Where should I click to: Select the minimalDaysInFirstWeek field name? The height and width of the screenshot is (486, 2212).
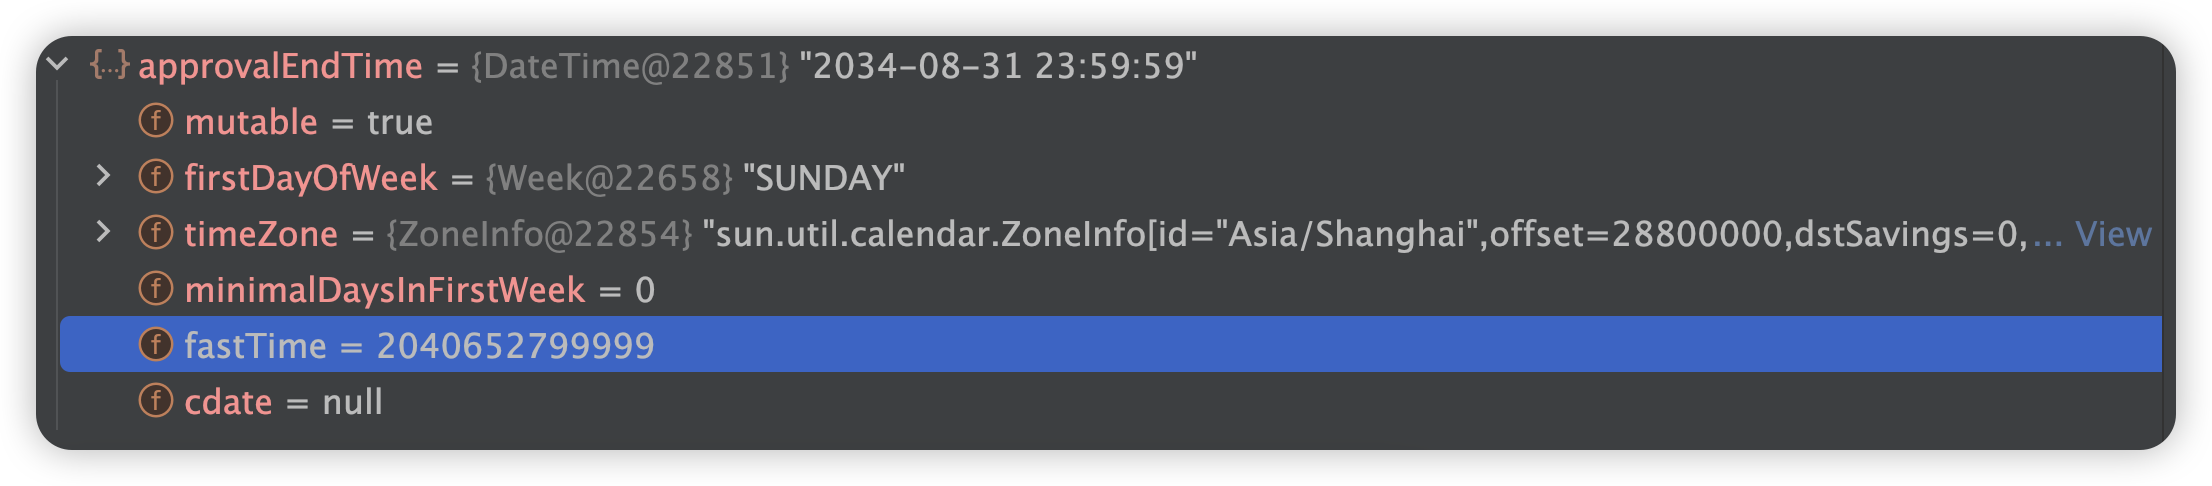pyautogui.click(x=385, y=290)
